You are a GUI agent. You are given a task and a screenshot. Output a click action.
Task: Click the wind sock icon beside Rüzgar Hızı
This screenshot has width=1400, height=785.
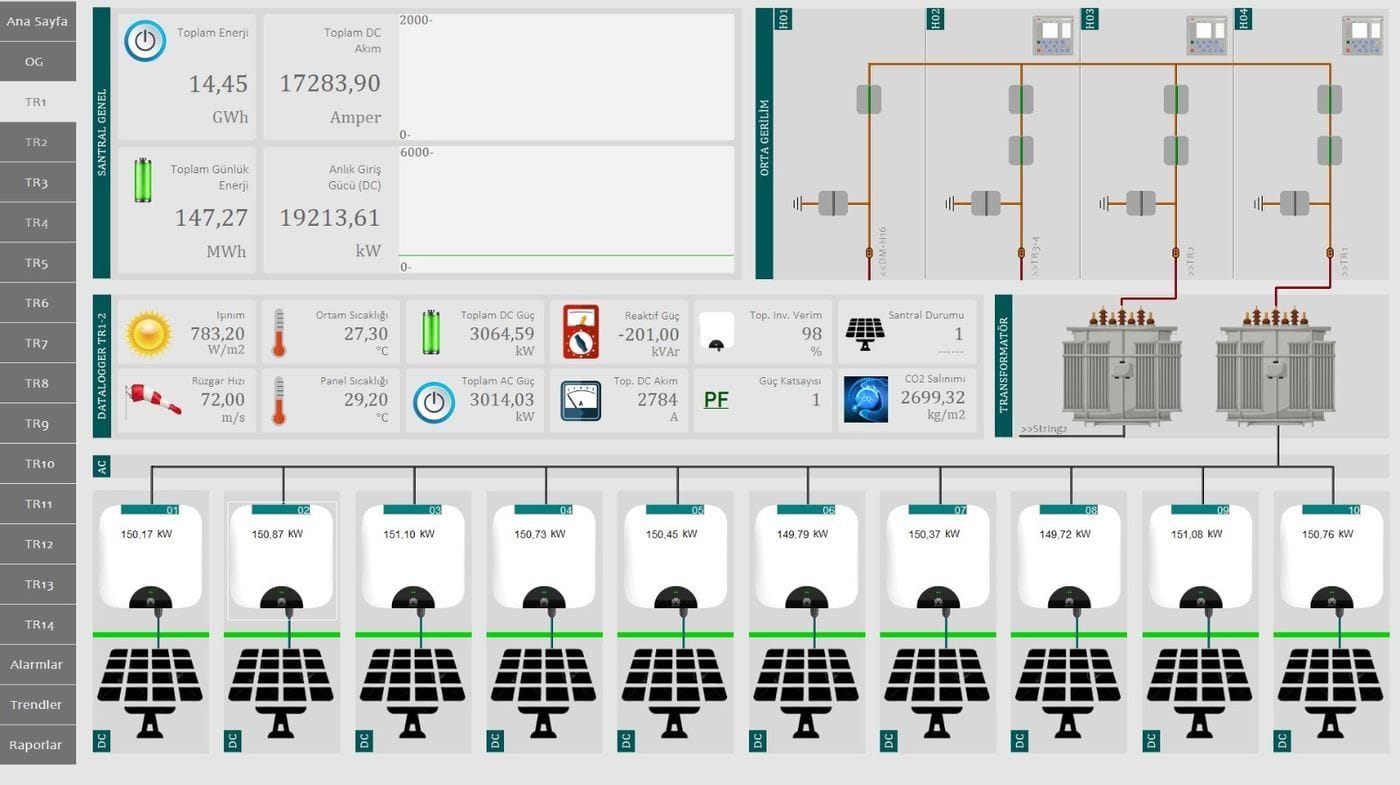[153, 399]
